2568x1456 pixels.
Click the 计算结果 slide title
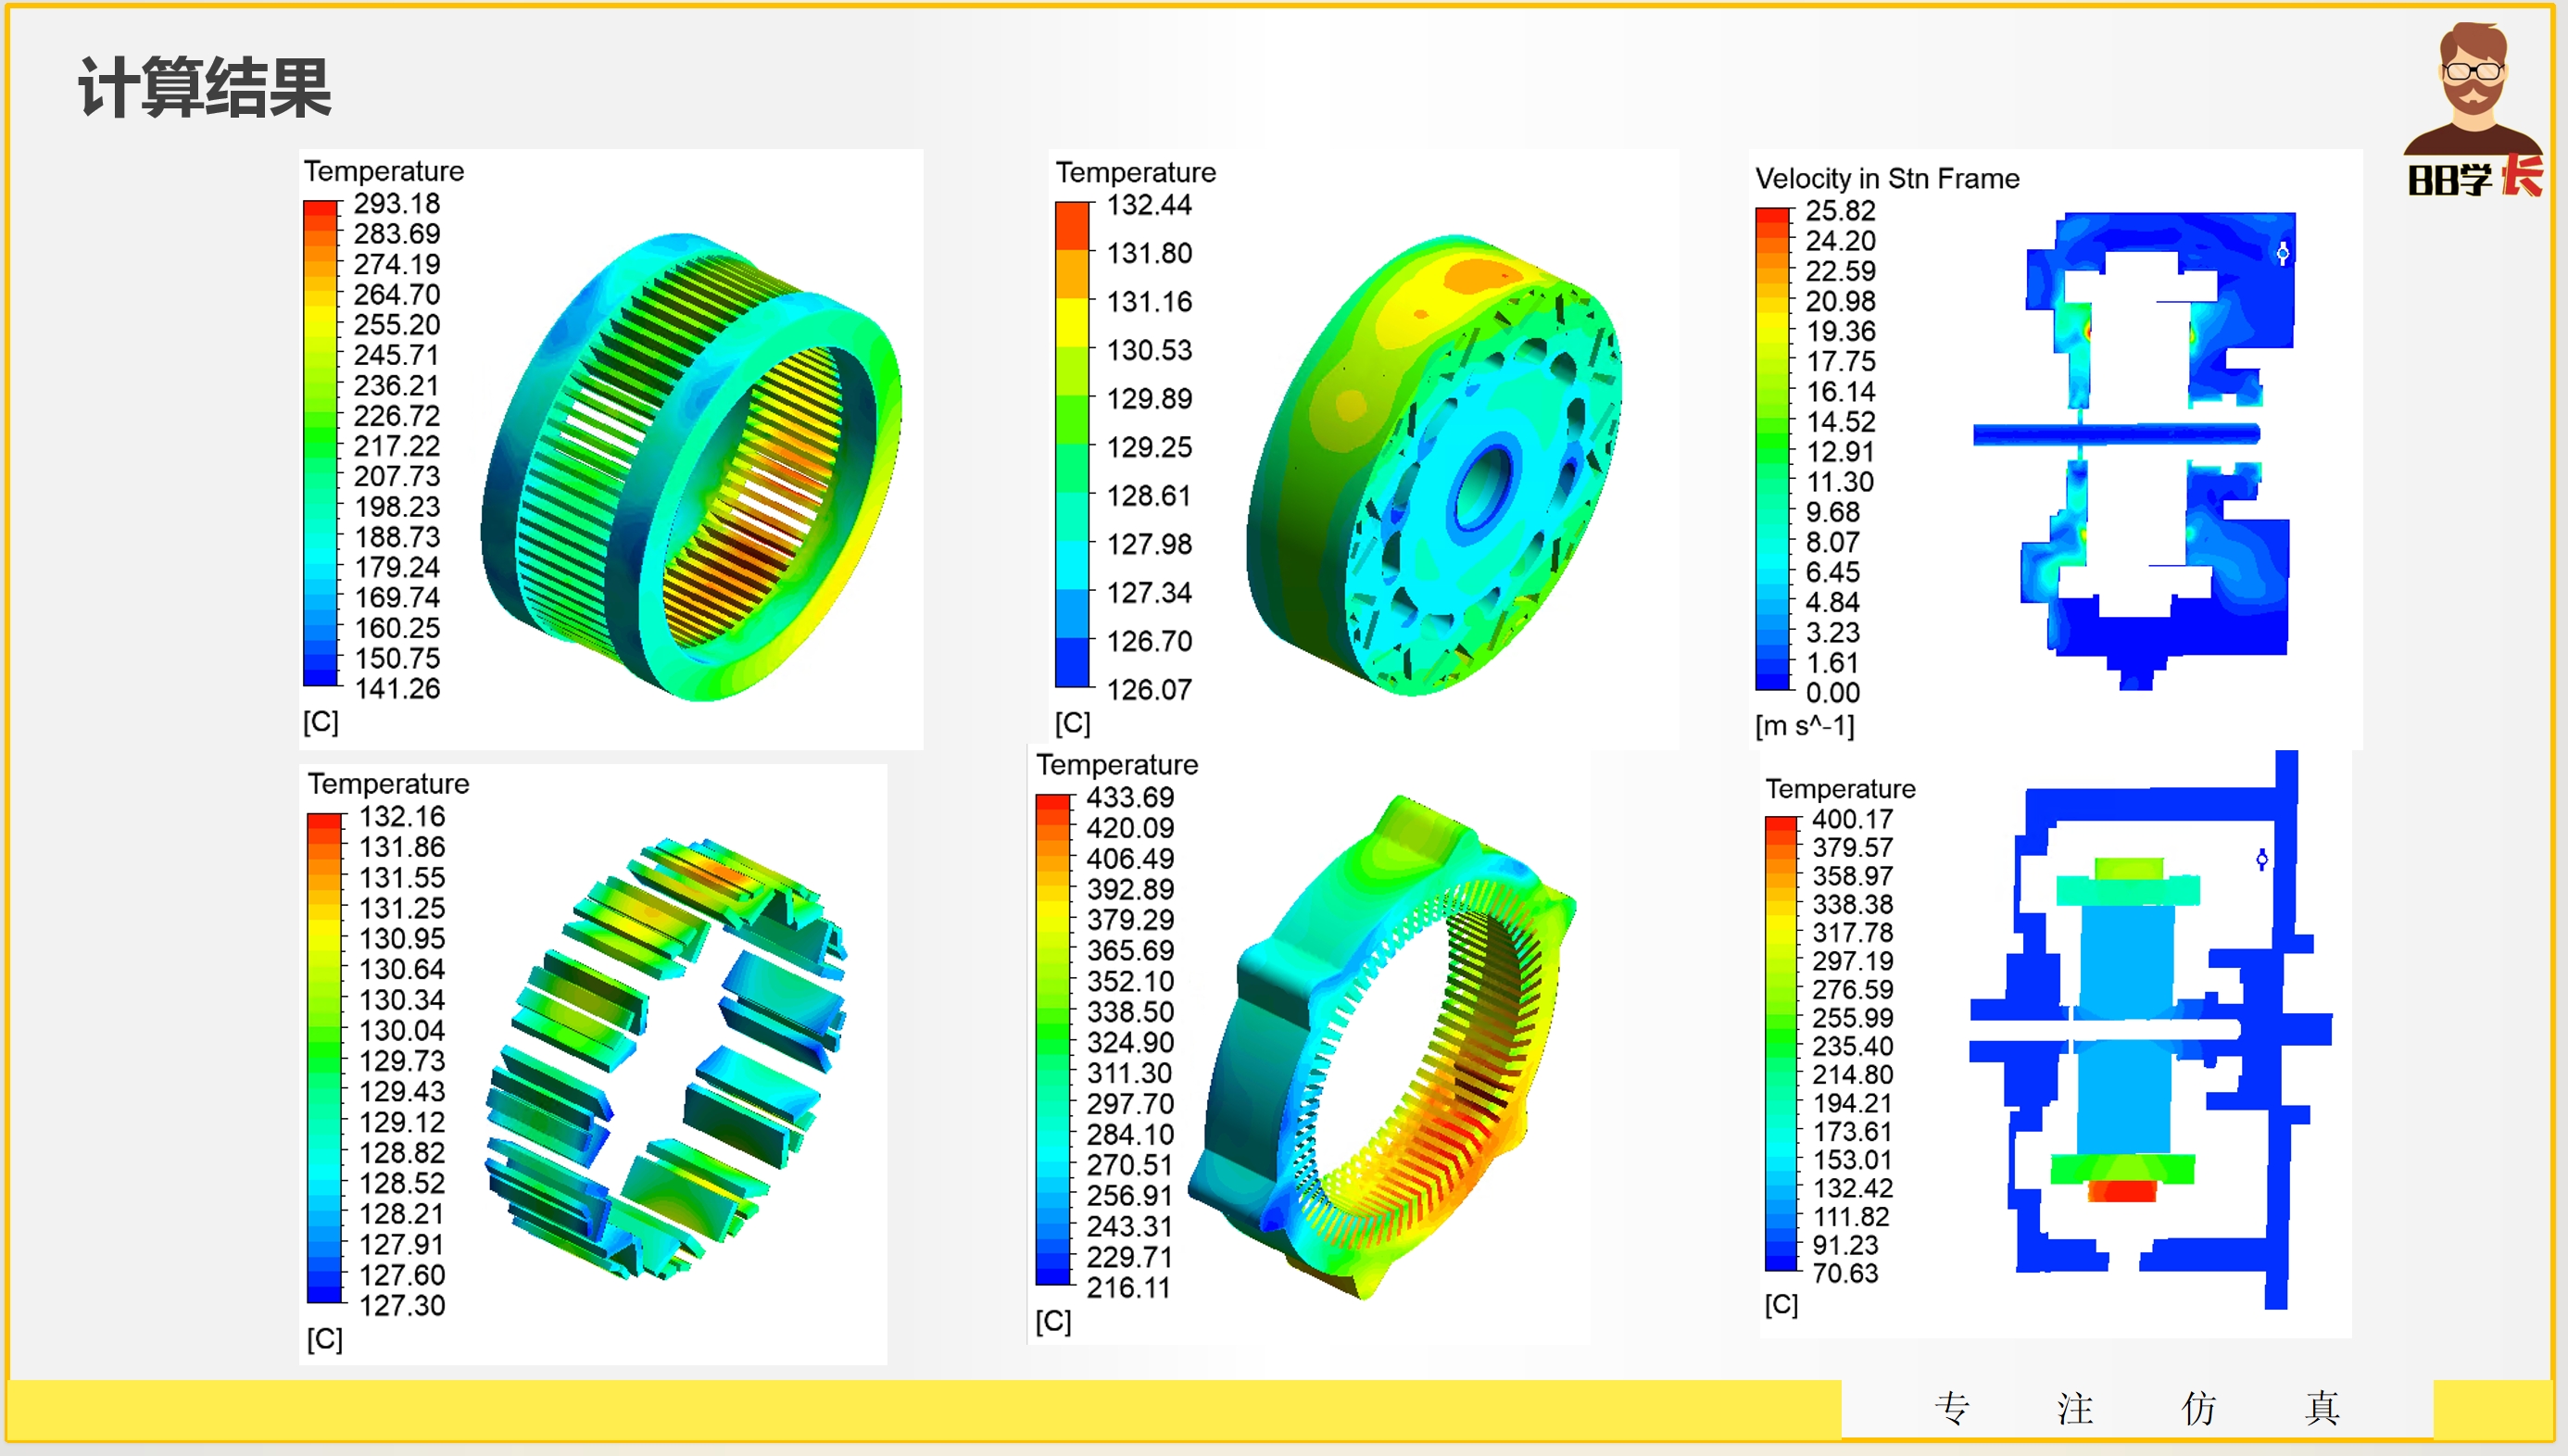coord(205,88)
